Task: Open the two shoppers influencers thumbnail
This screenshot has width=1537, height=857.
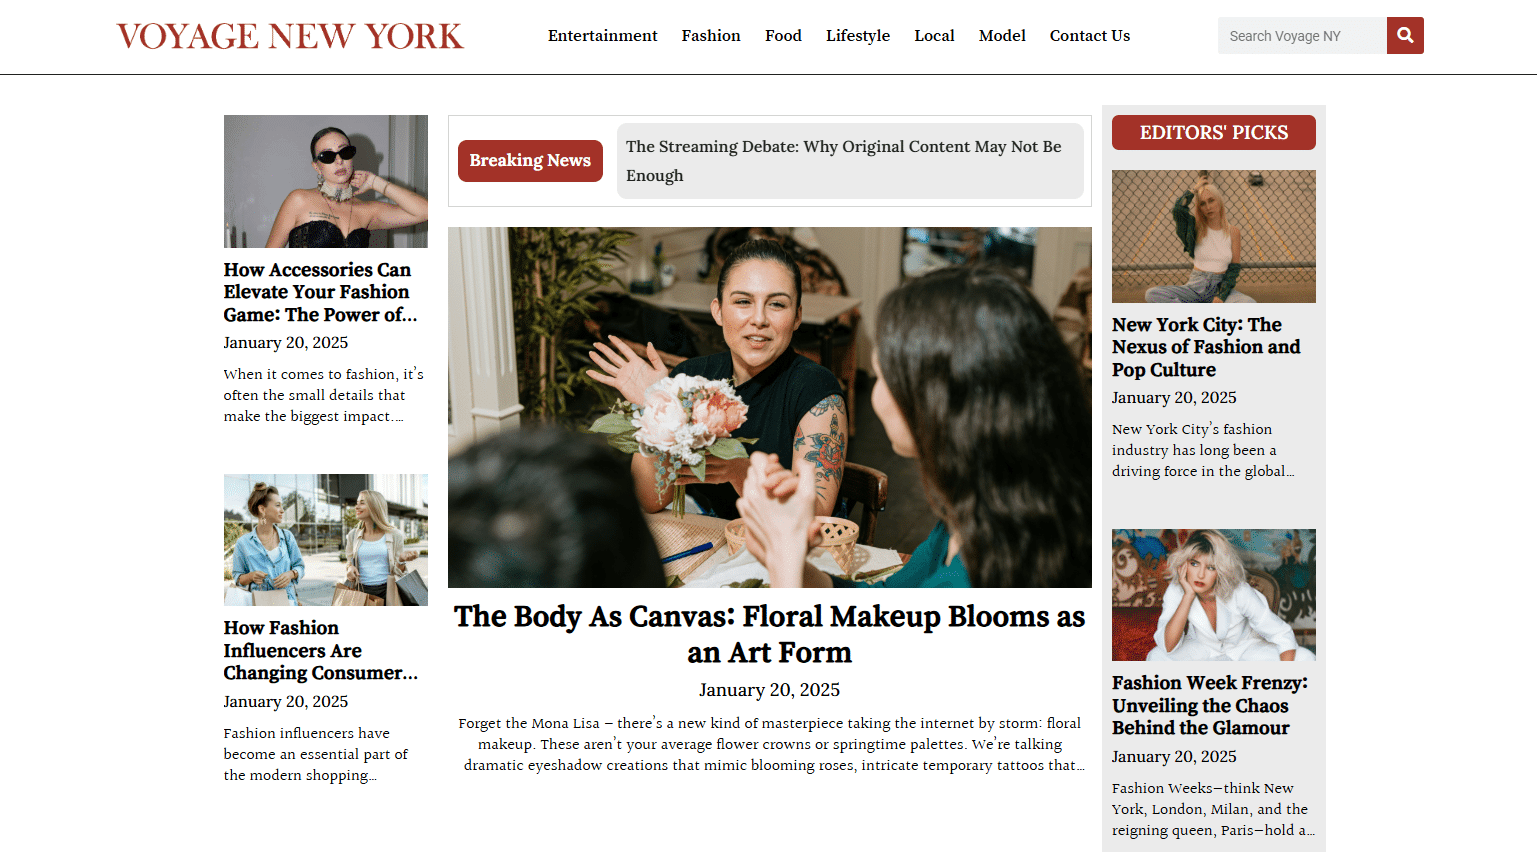Action: (326, 540)
